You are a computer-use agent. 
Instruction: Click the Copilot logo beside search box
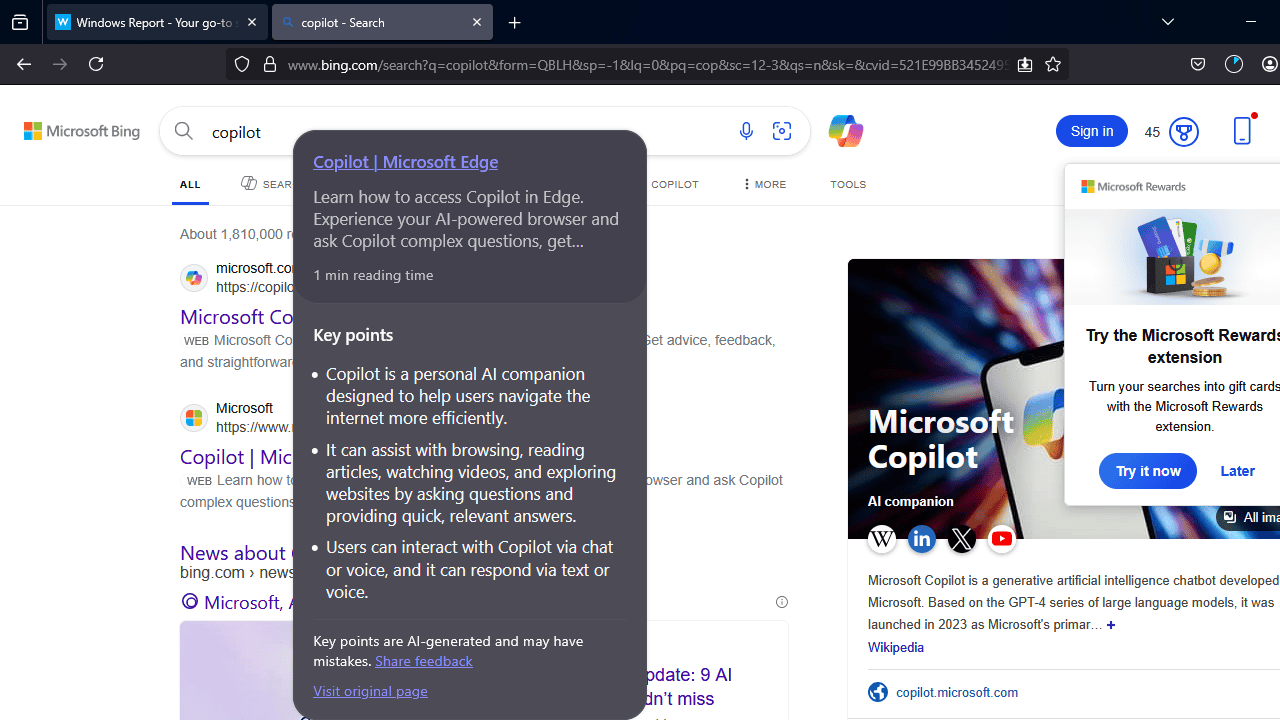pos(845,131)
